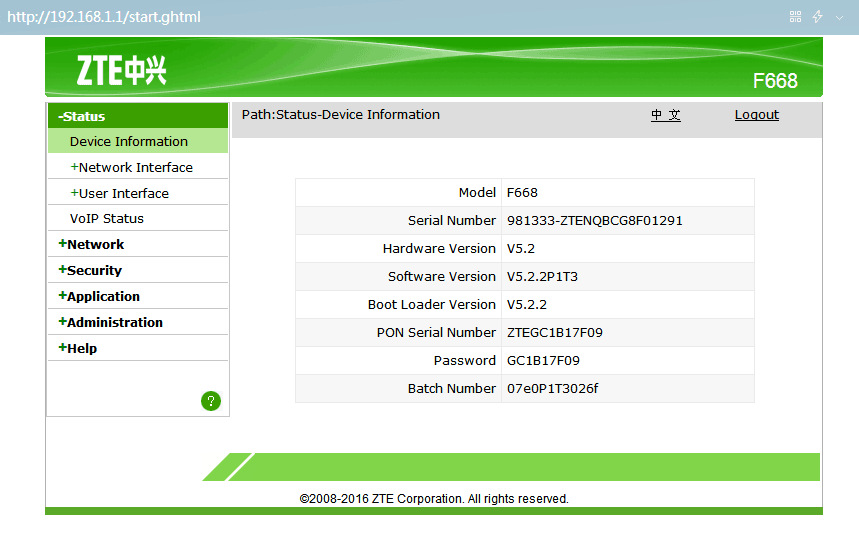
Task: Expand the Security menu section
Action: point(138,270)
